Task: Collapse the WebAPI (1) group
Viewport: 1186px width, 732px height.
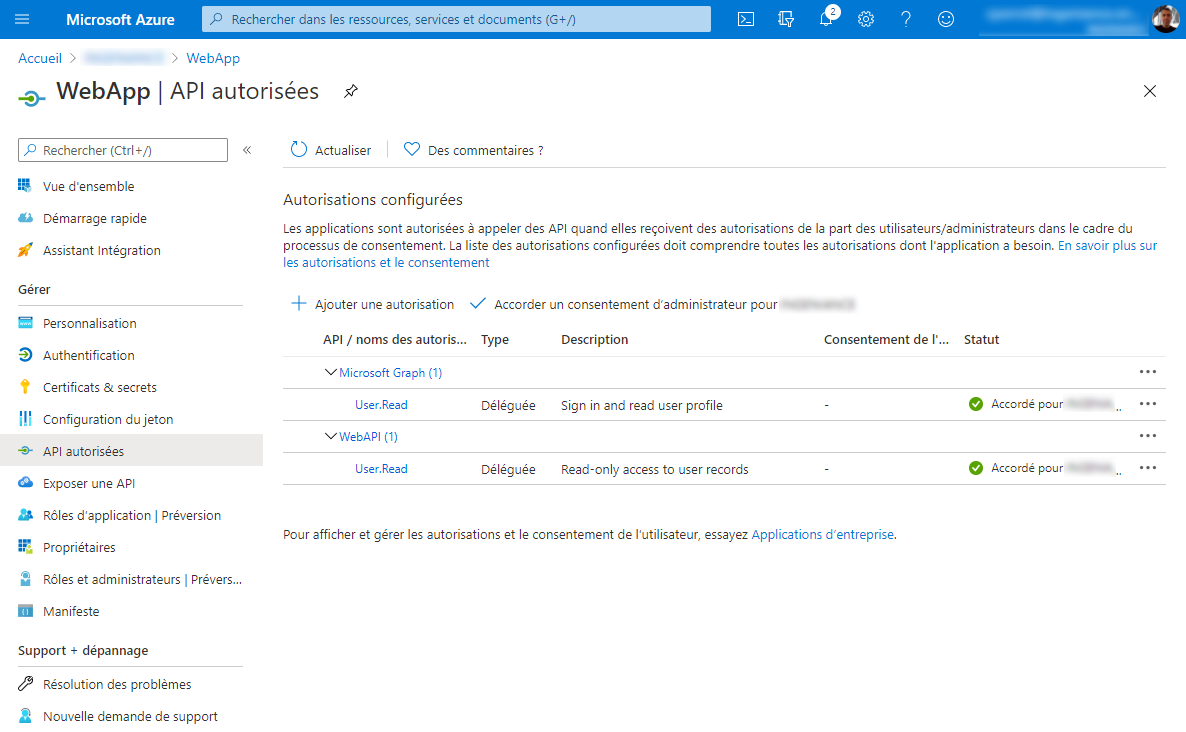Action: [330, 436]
